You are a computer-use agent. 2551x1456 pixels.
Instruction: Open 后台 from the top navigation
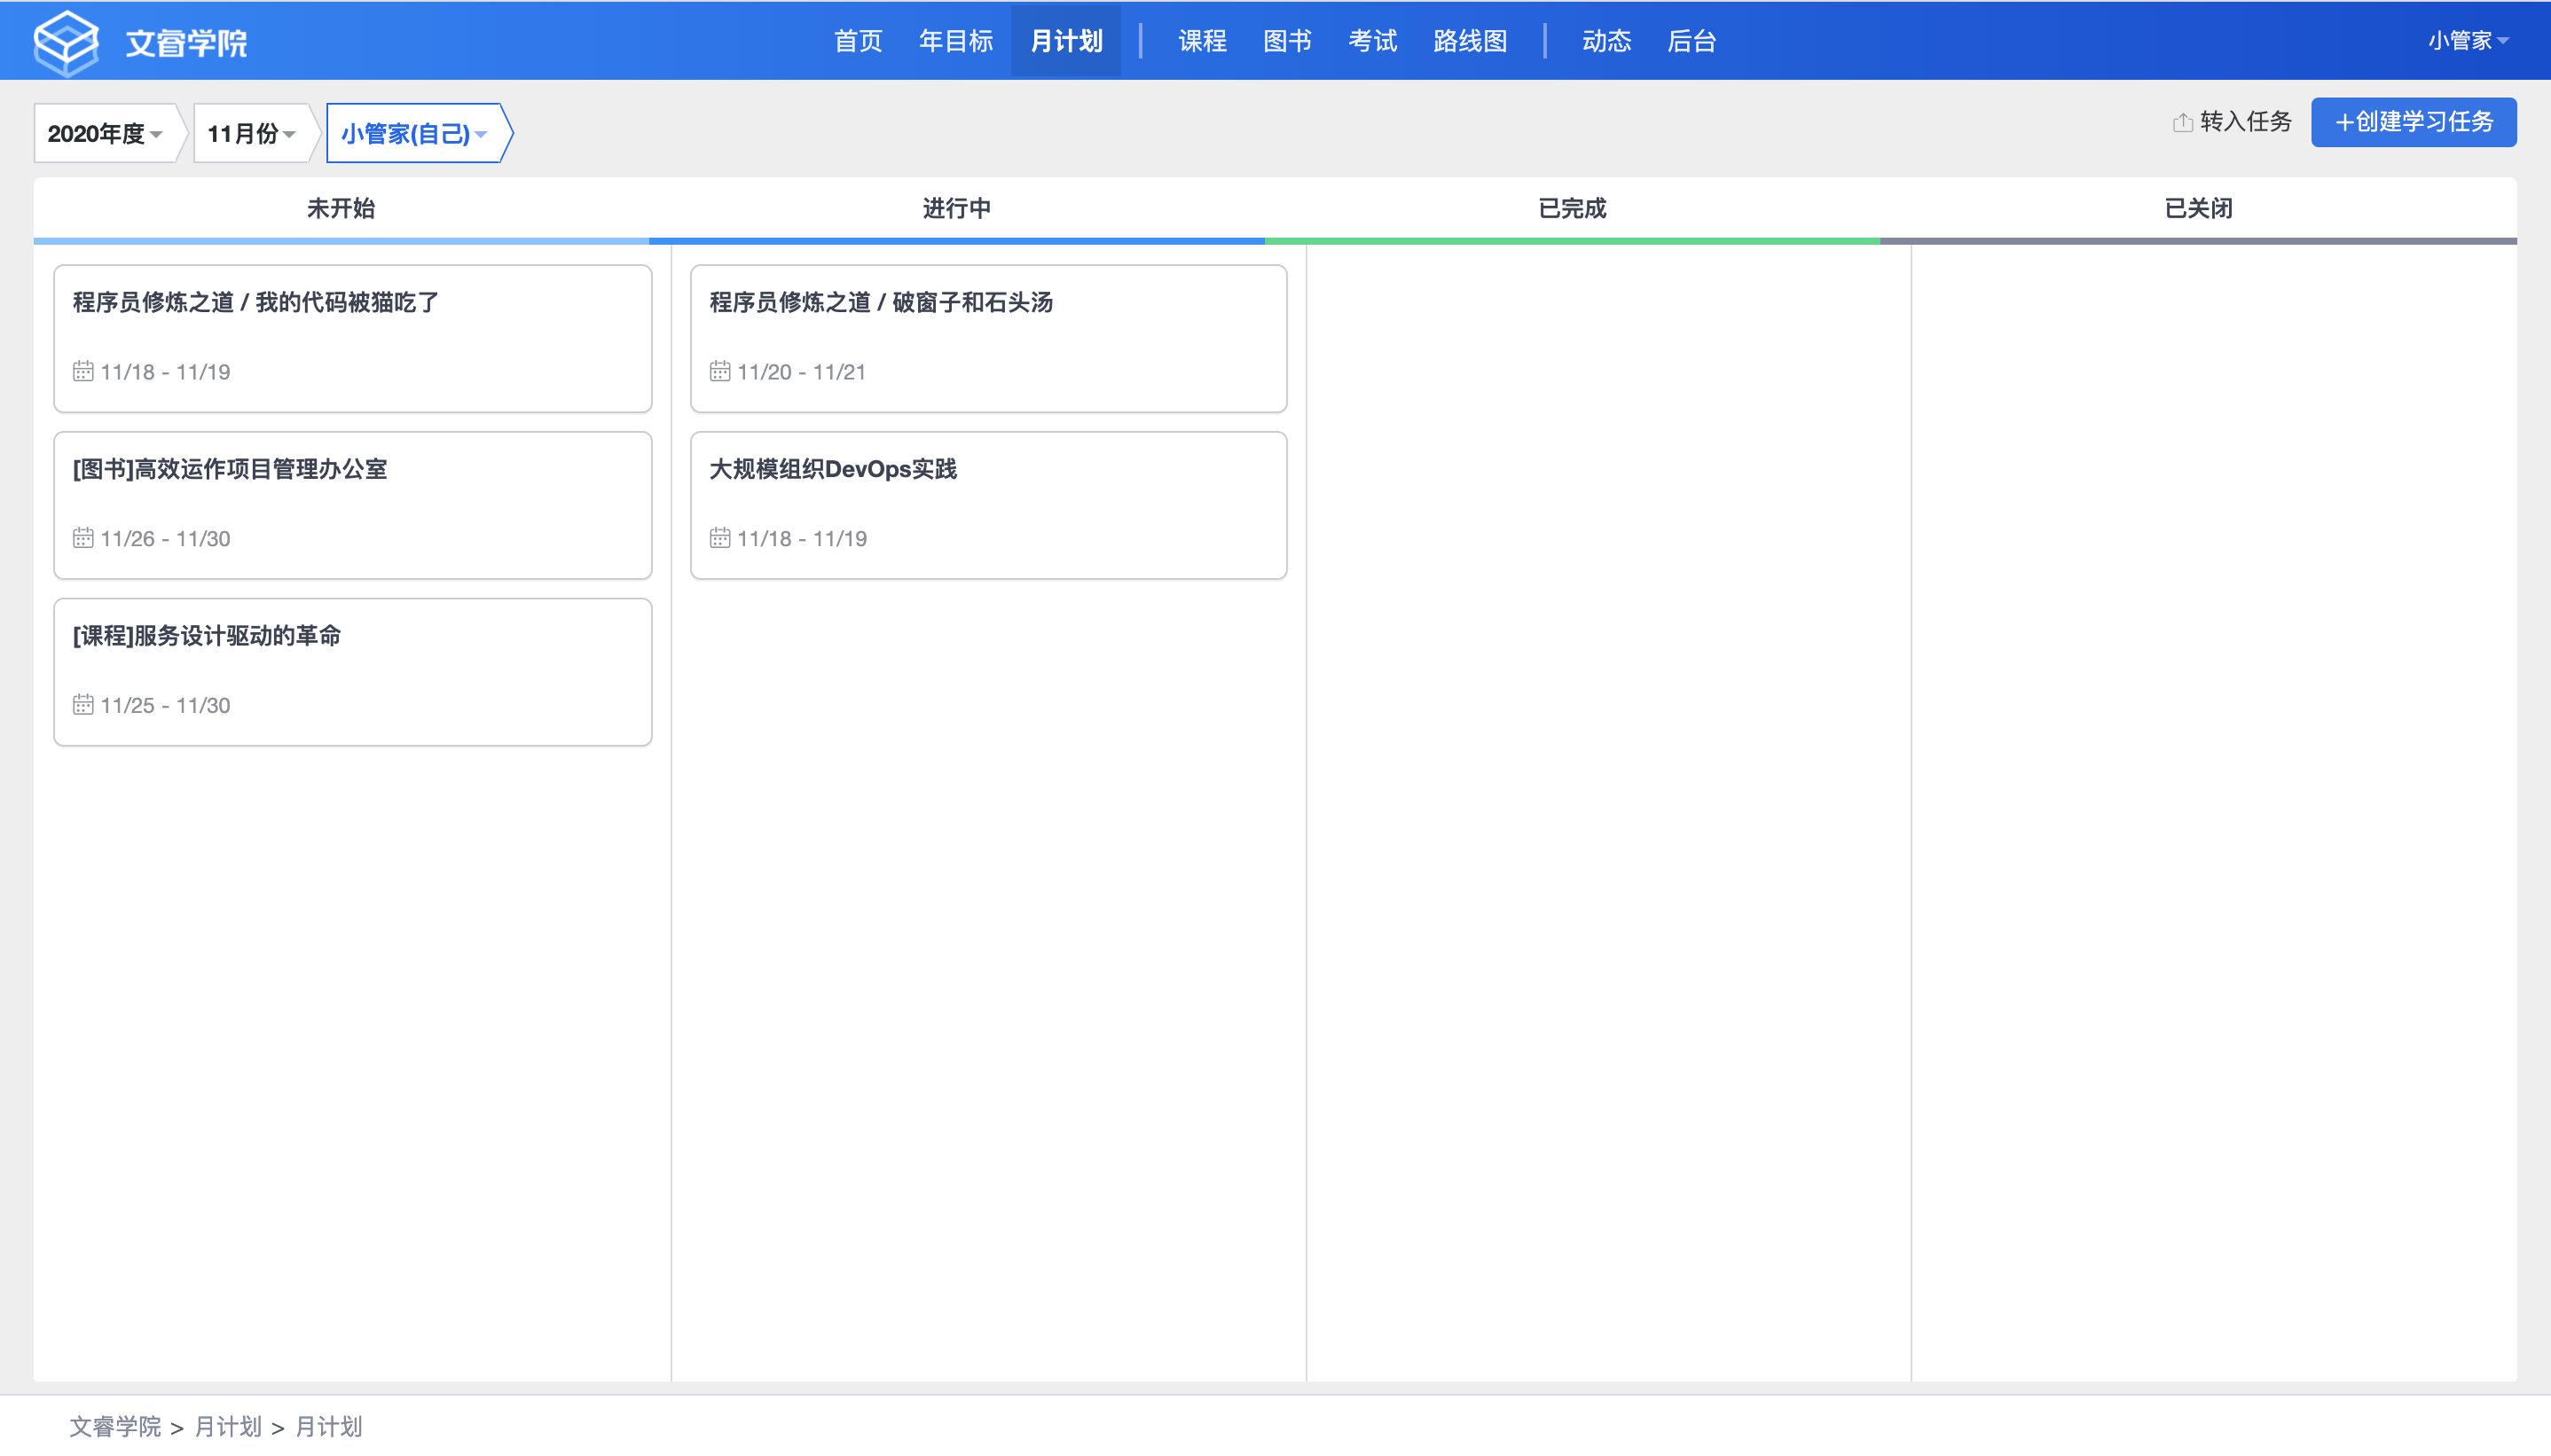coord(1691,41)
